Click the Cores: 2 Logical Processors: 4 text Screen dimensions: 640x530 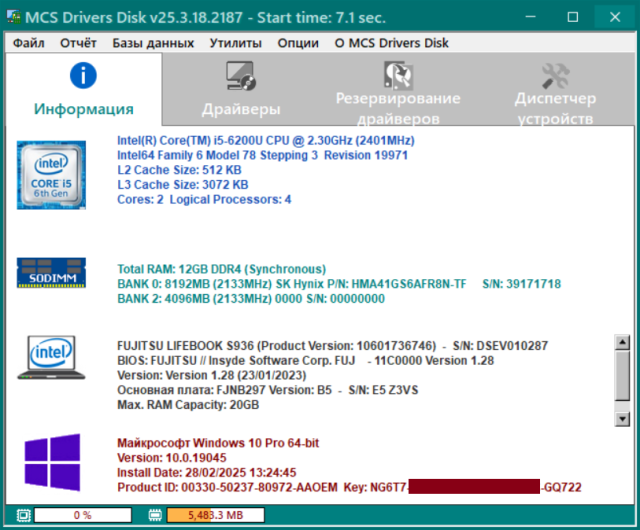point(204,199)
